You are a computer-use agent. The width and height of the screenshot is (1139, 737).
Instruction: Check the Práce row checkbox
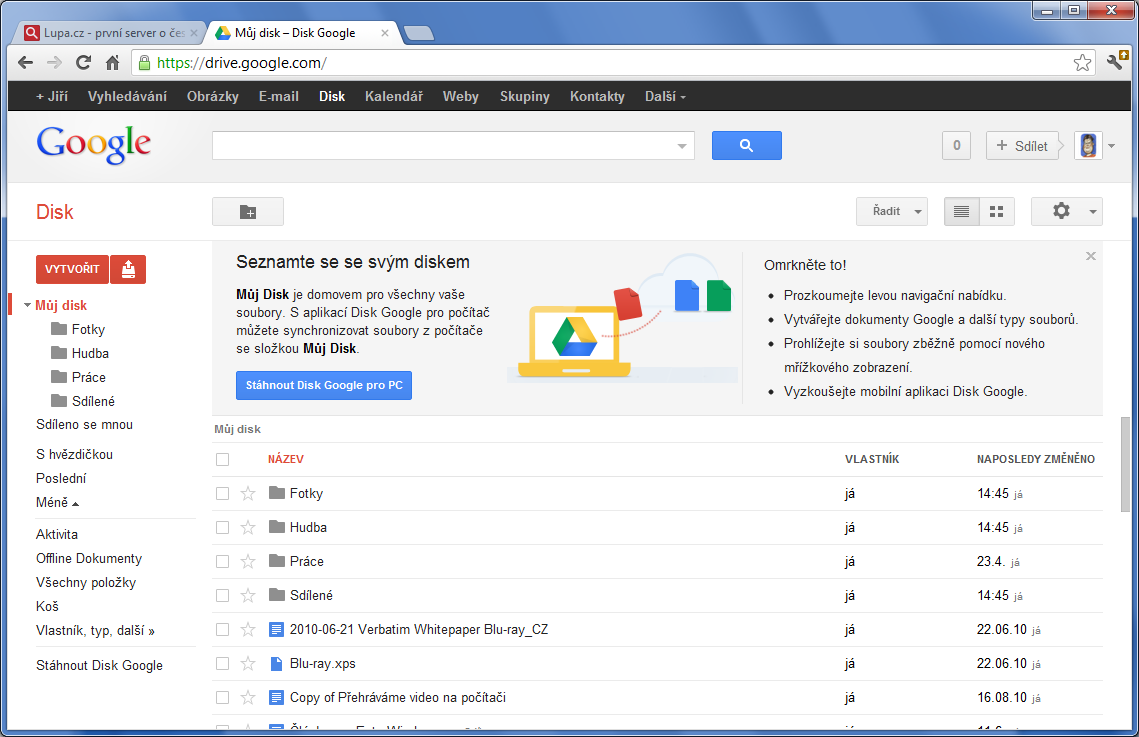222,561
